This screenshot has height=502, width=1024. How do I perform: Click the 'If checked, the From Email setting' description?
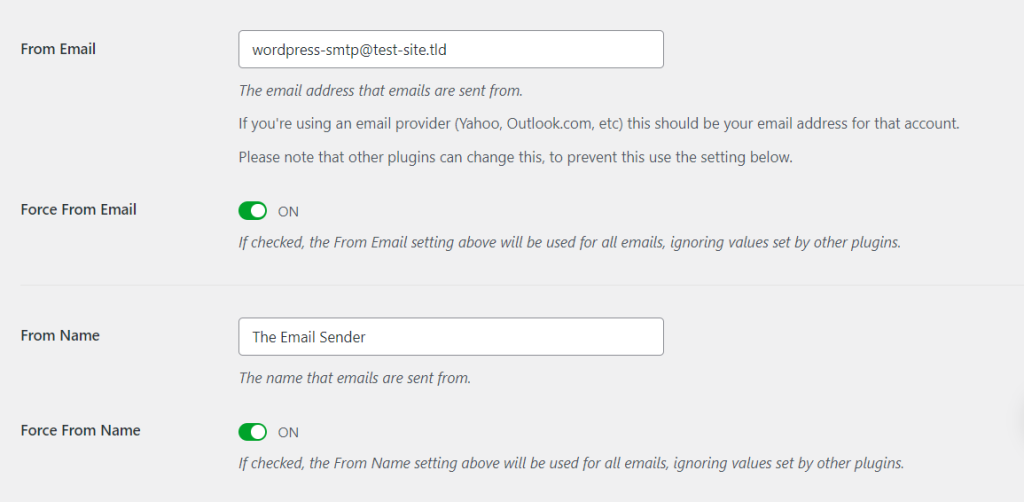pyautogui.click(x=569, y=242)
